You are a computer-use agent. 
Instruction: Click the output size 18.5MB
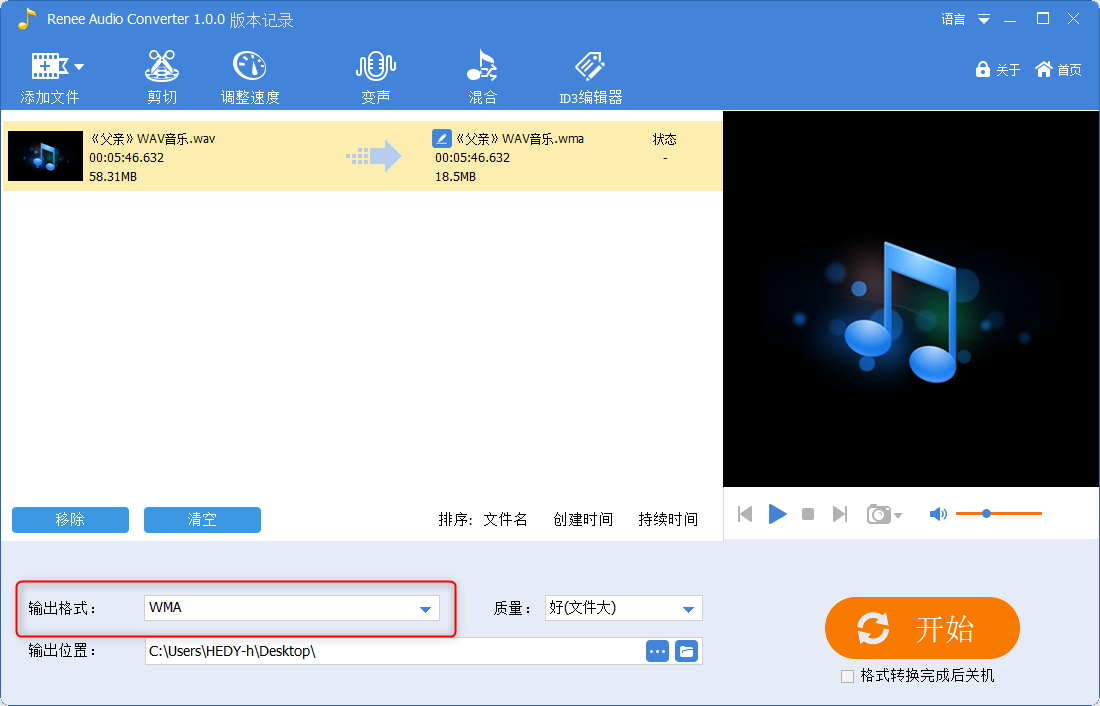coord(455,176)
